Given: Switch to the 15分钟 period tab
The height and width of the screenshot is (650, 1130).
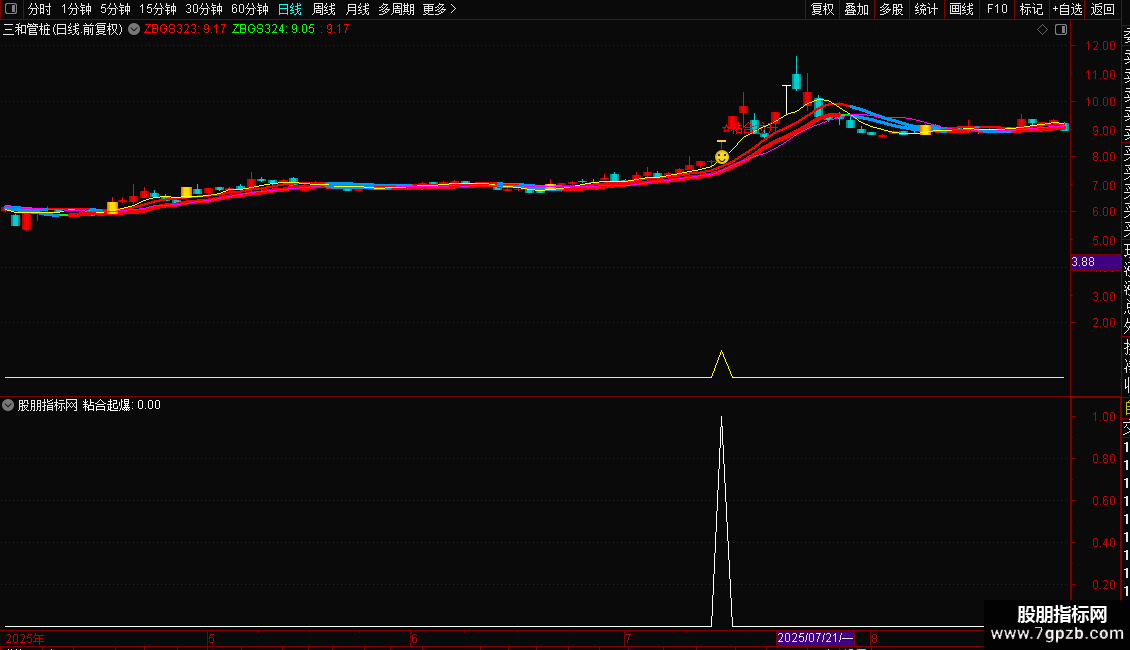Looking at the screenshot, I should (157, 9).
